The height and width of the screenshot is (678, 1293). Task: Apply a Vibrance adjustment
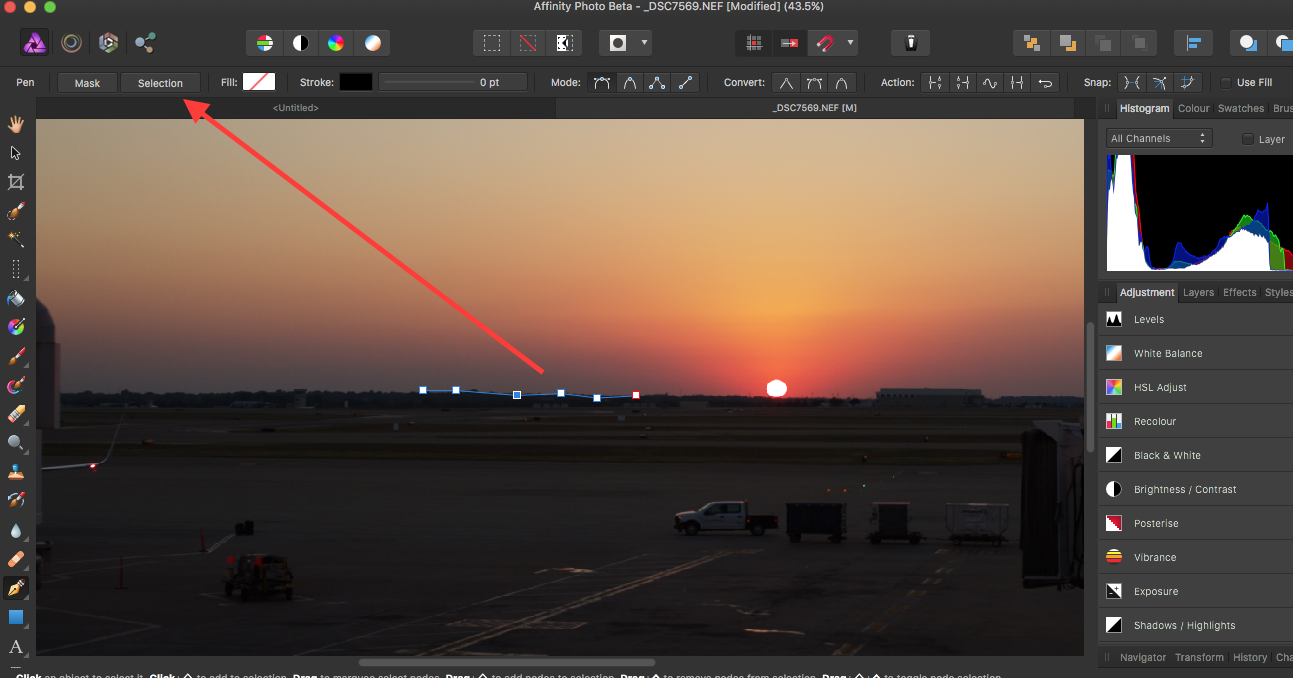[x=1155, y=557]
